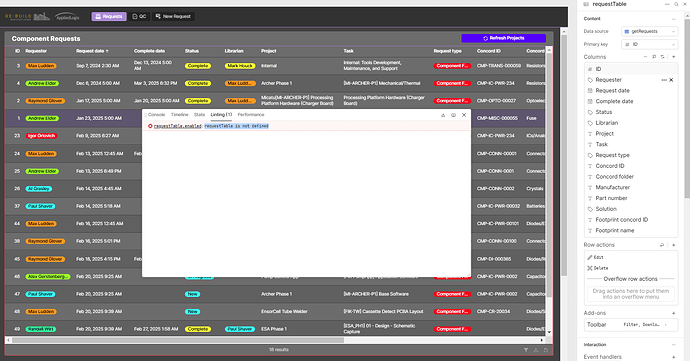The width and height of the screenshot is (690, 361).
Task: Click the refresh icon in table footer
Action: point(546,350)
